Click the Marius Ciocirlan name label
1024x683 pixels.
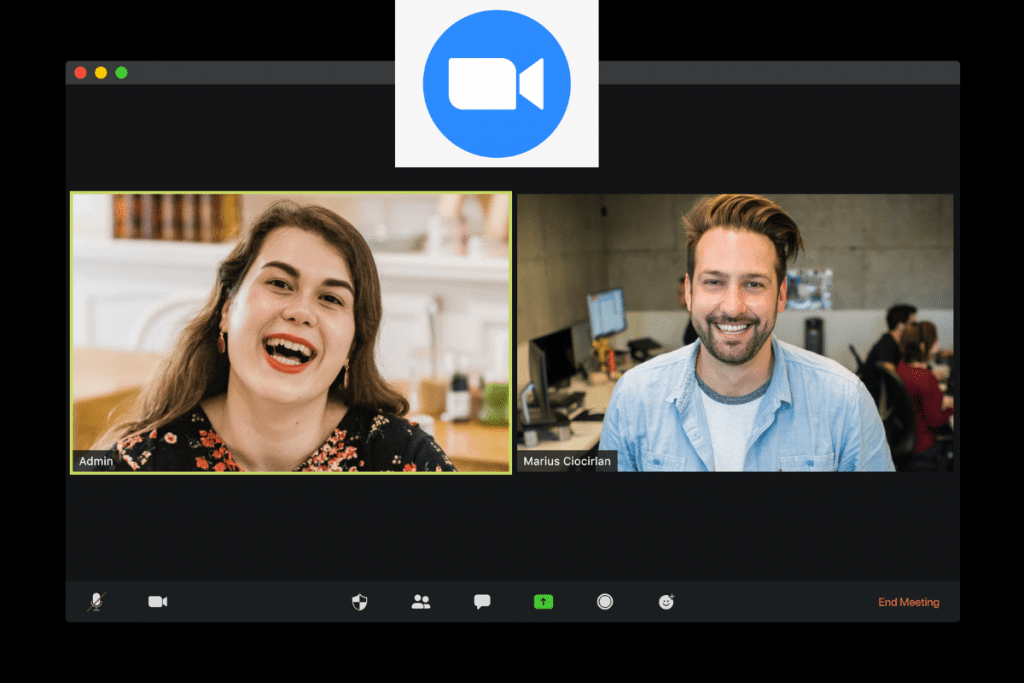coord(567,462)
